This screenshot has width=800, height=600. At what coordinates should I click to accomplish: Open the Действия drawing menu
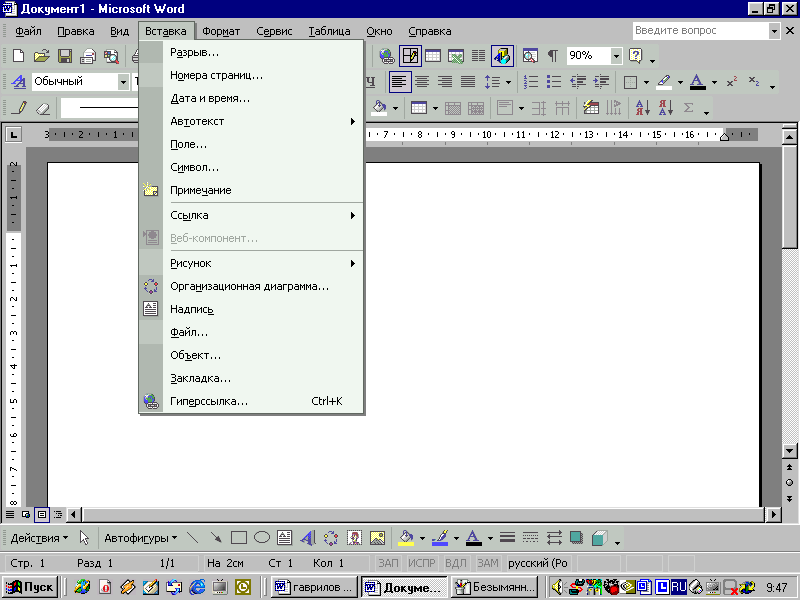(39, 538)
